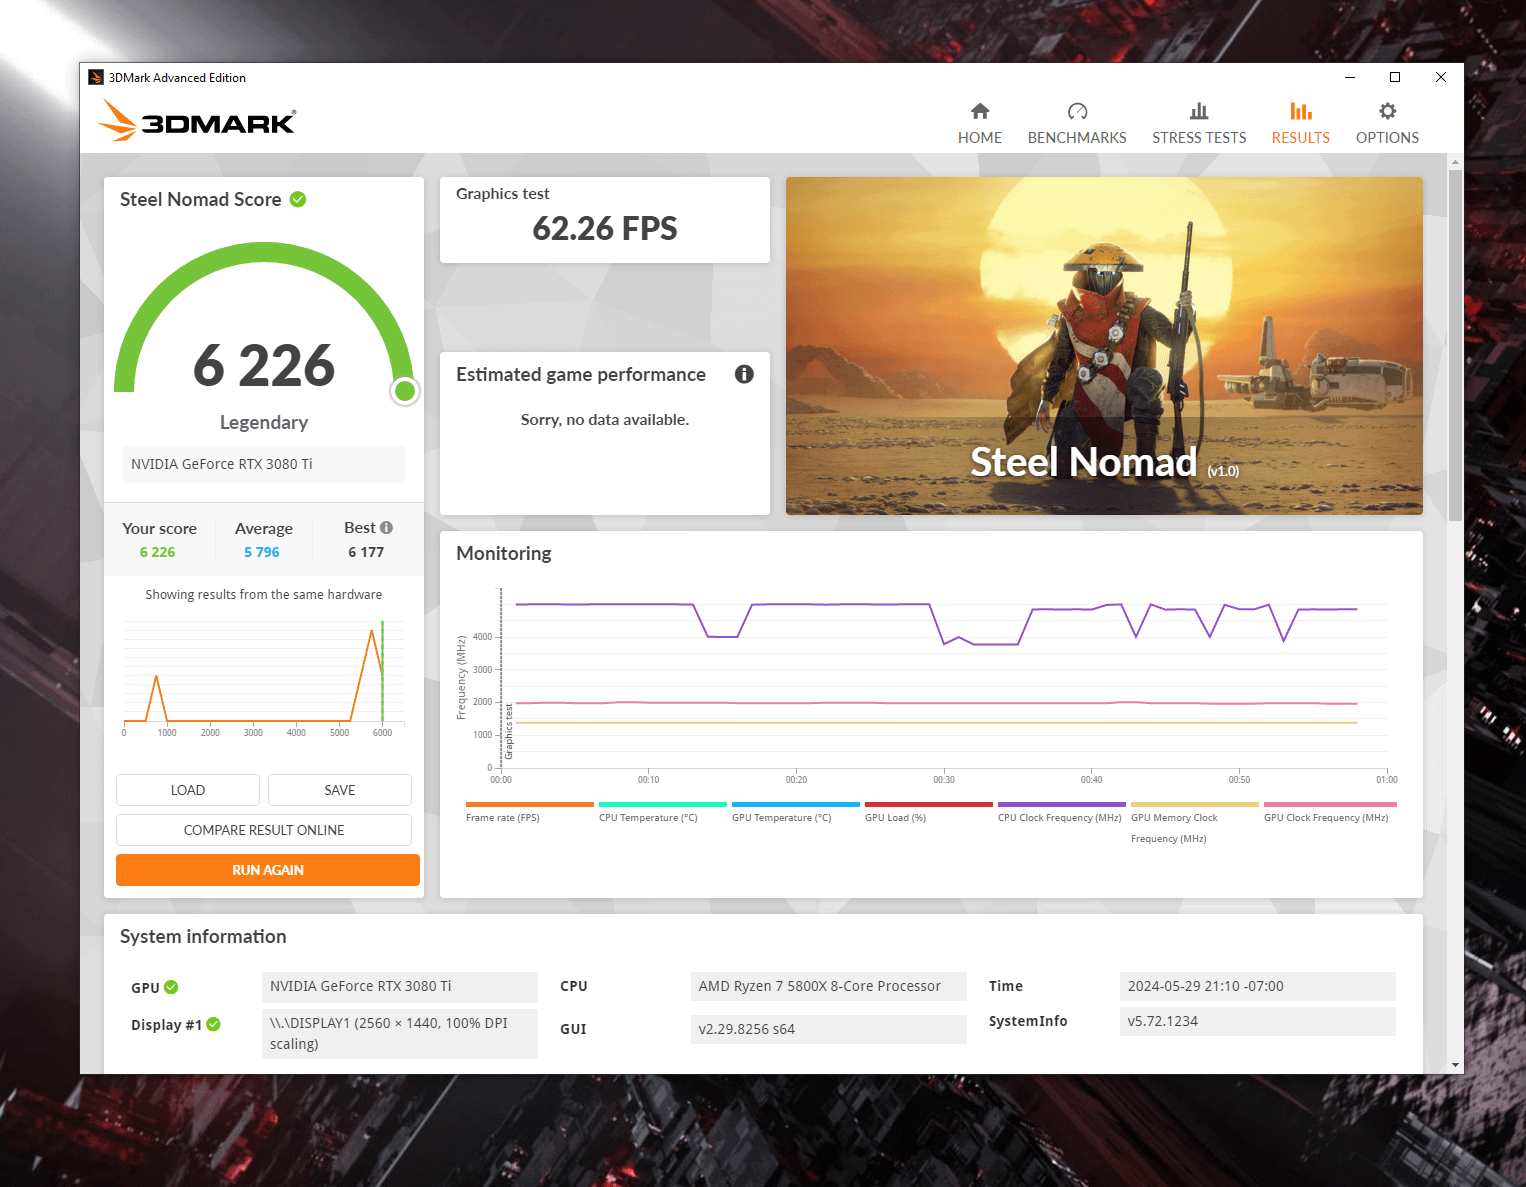
Task: Click the SAVE button
Action: 340,790
